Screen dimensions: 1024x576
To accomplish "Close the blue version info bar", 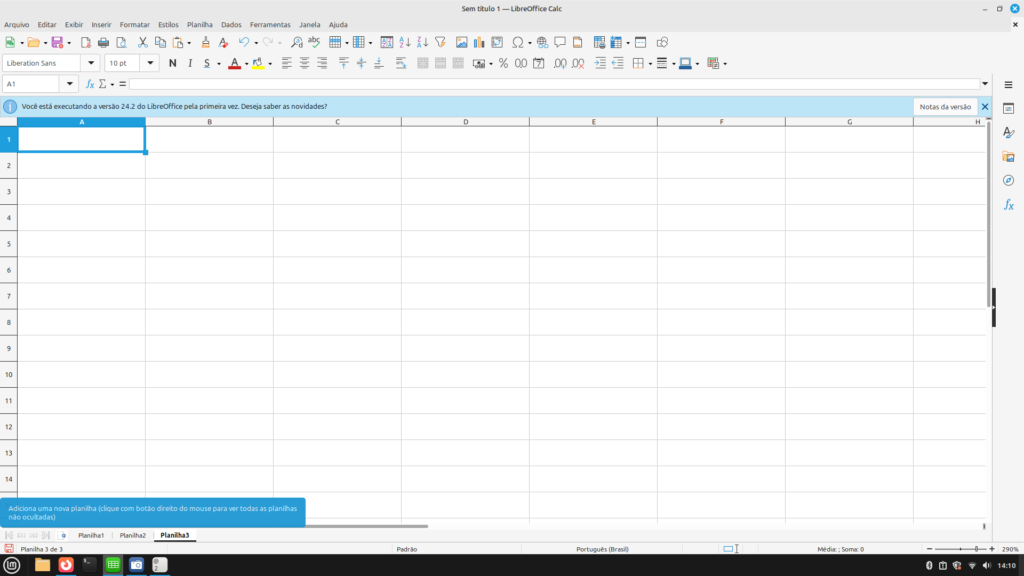I will (x=985, y=106).
